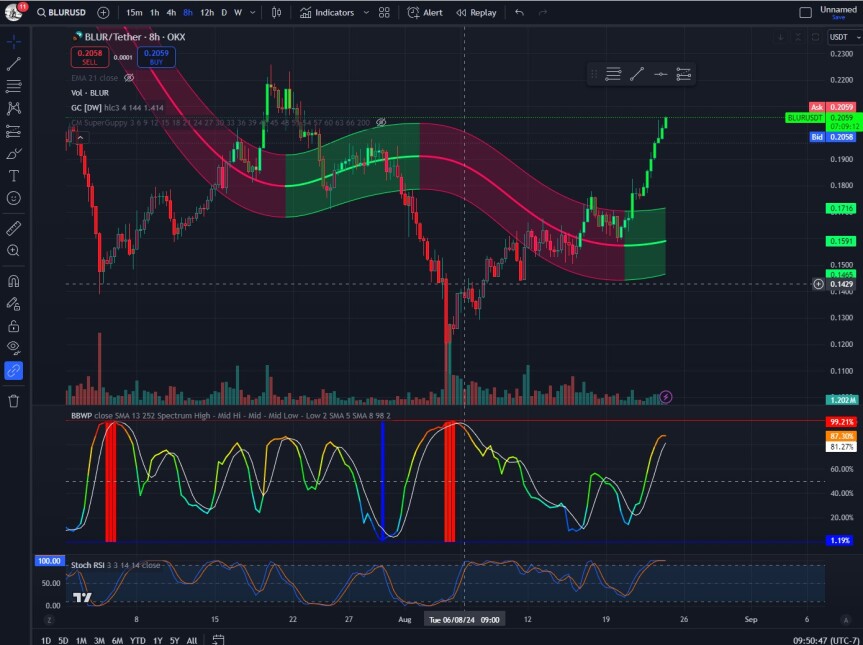863x645 pixels.
Task: Select the GC [DW] indicator legend
Action: point(117,108)
